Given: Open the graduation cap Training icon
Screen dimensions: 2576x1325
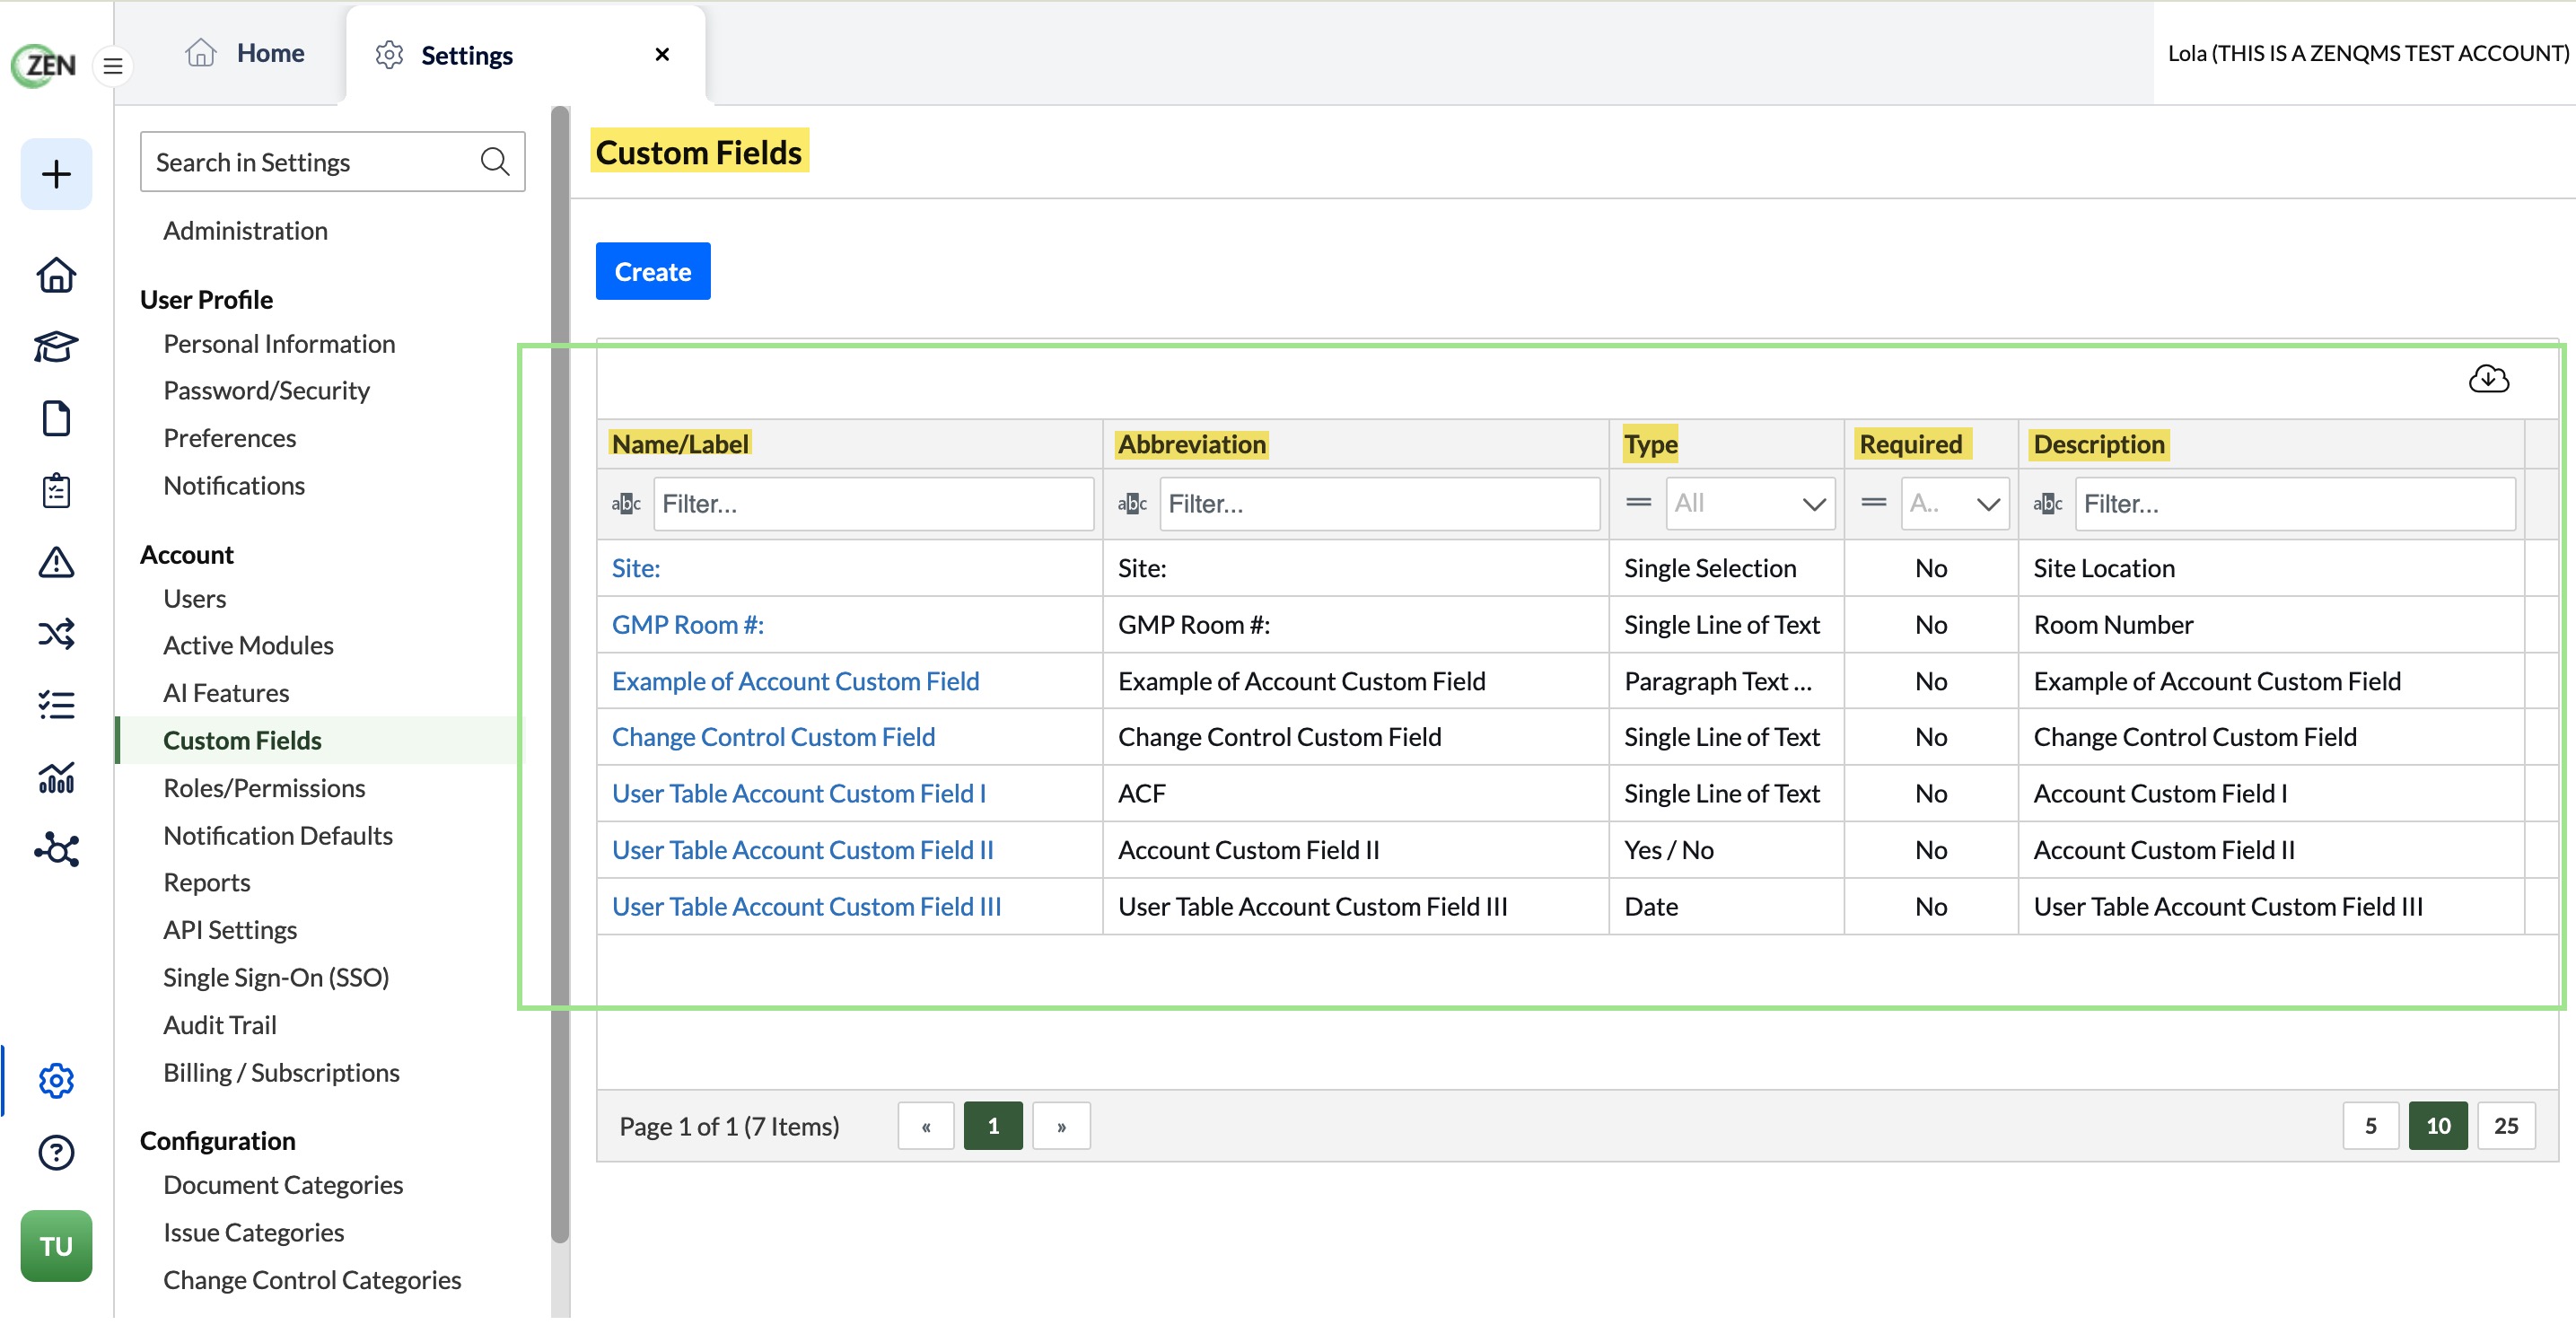Looking at the screenshot, I should pyautogui.click(x=56, y=347).
